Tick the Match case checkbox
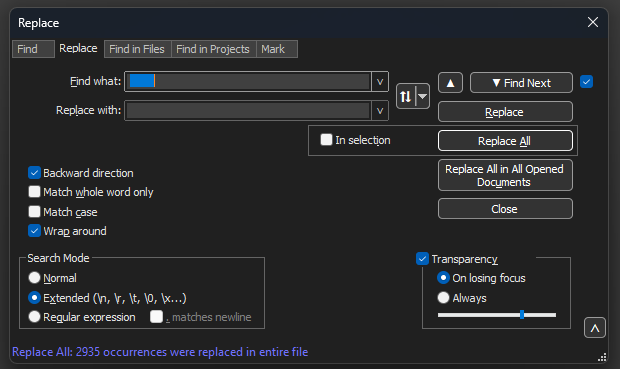620x369 pixels. pyautogui.click(x=34, y=212)
